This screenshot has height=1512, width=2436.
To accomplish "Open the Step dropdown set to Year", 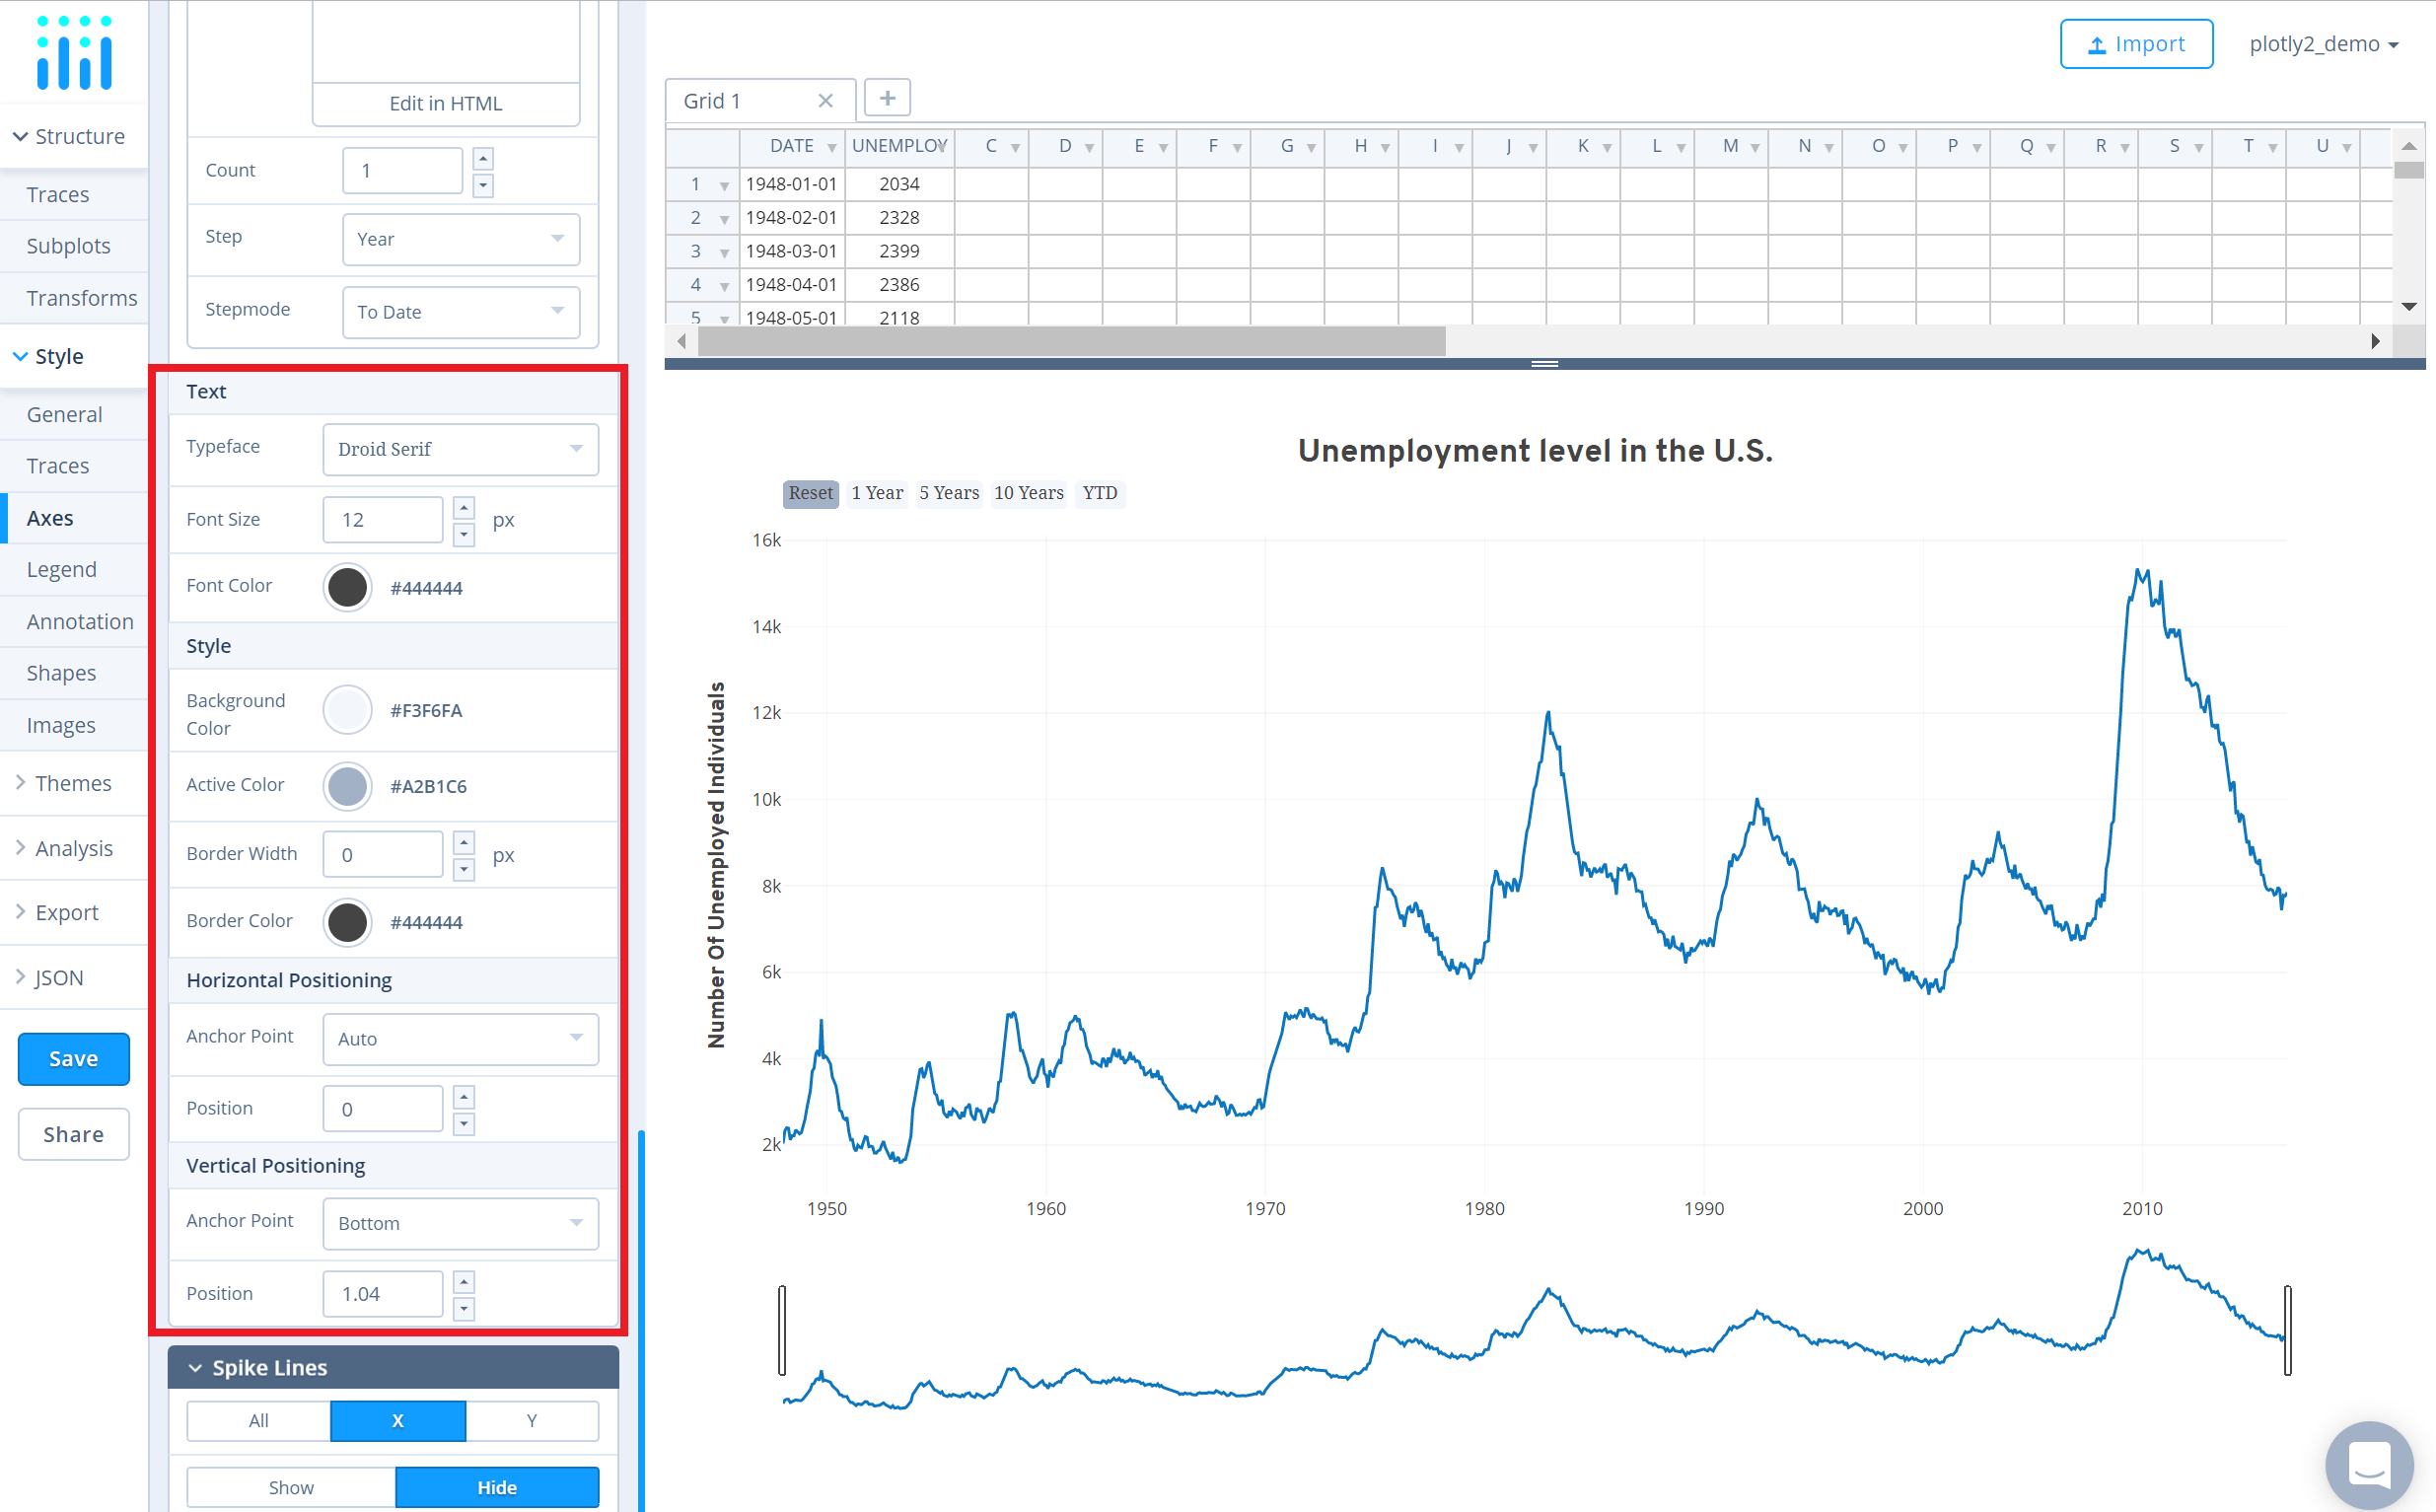I will coord(460,239).
